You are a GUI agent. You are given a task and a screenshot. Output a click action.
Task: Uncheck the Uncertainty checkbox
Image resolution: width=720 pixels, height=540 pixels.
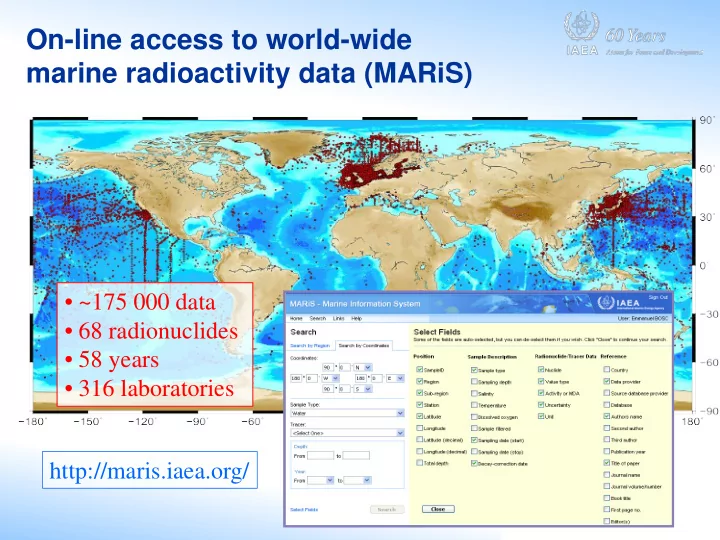pos(541,405)
